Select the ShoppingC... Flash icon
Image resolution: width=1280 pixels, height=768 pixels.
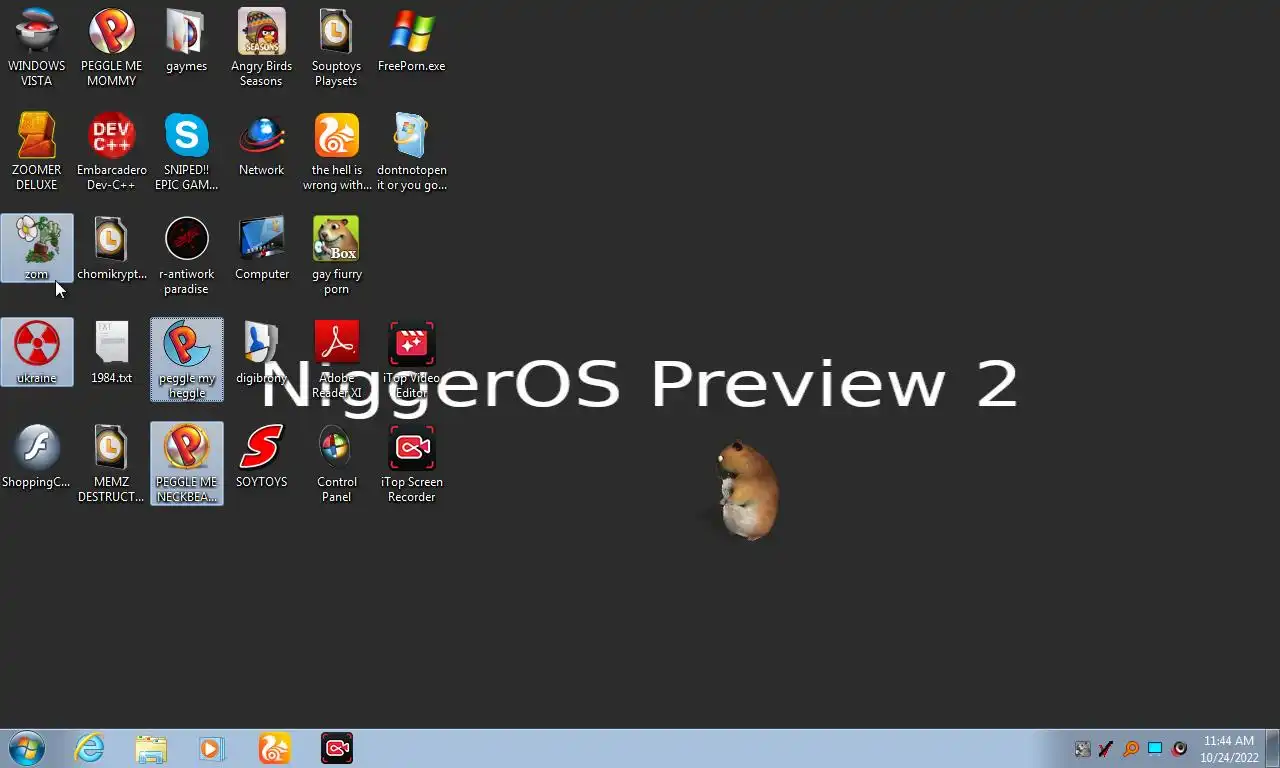click(37, 456)
